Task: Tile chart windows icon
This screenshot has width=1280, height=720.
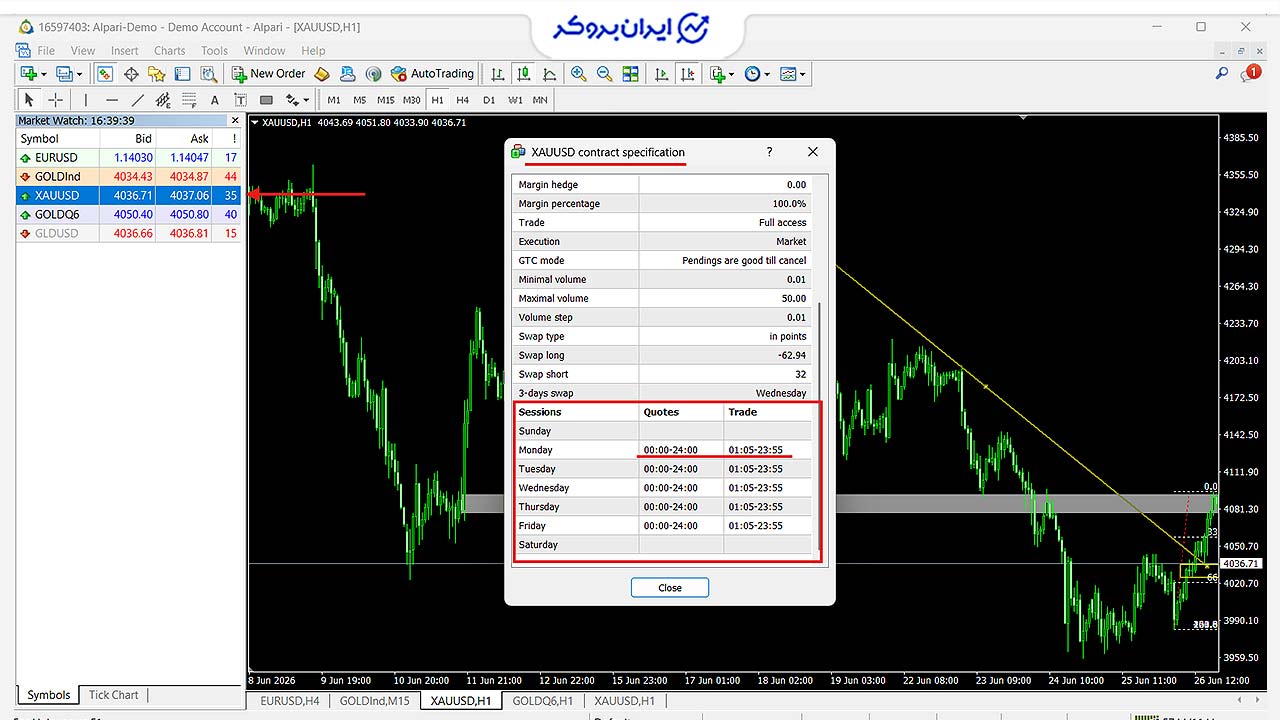Action: click(x=630, y=73)
